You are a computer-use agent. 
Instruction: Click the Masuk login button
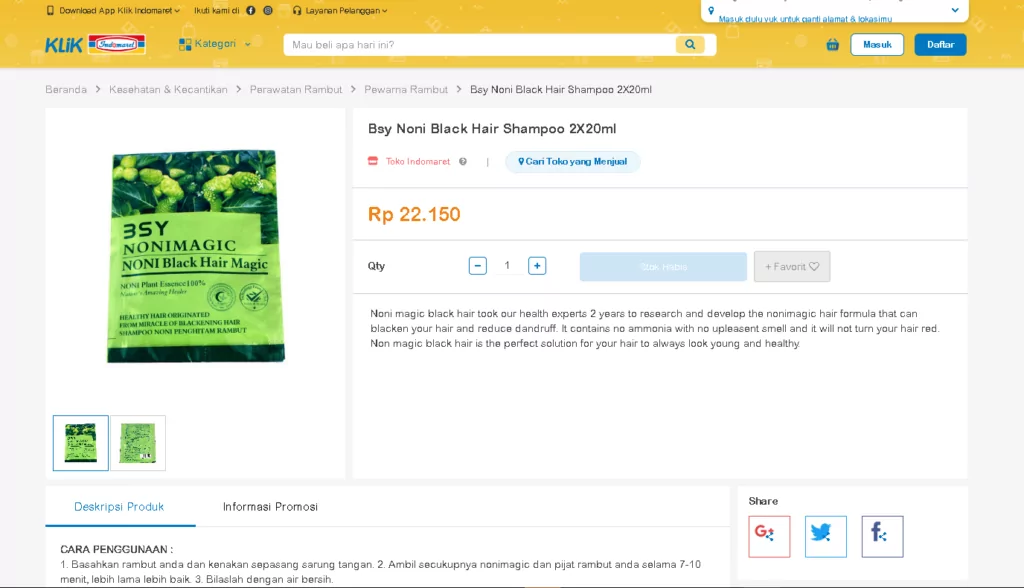click(877, 44)
